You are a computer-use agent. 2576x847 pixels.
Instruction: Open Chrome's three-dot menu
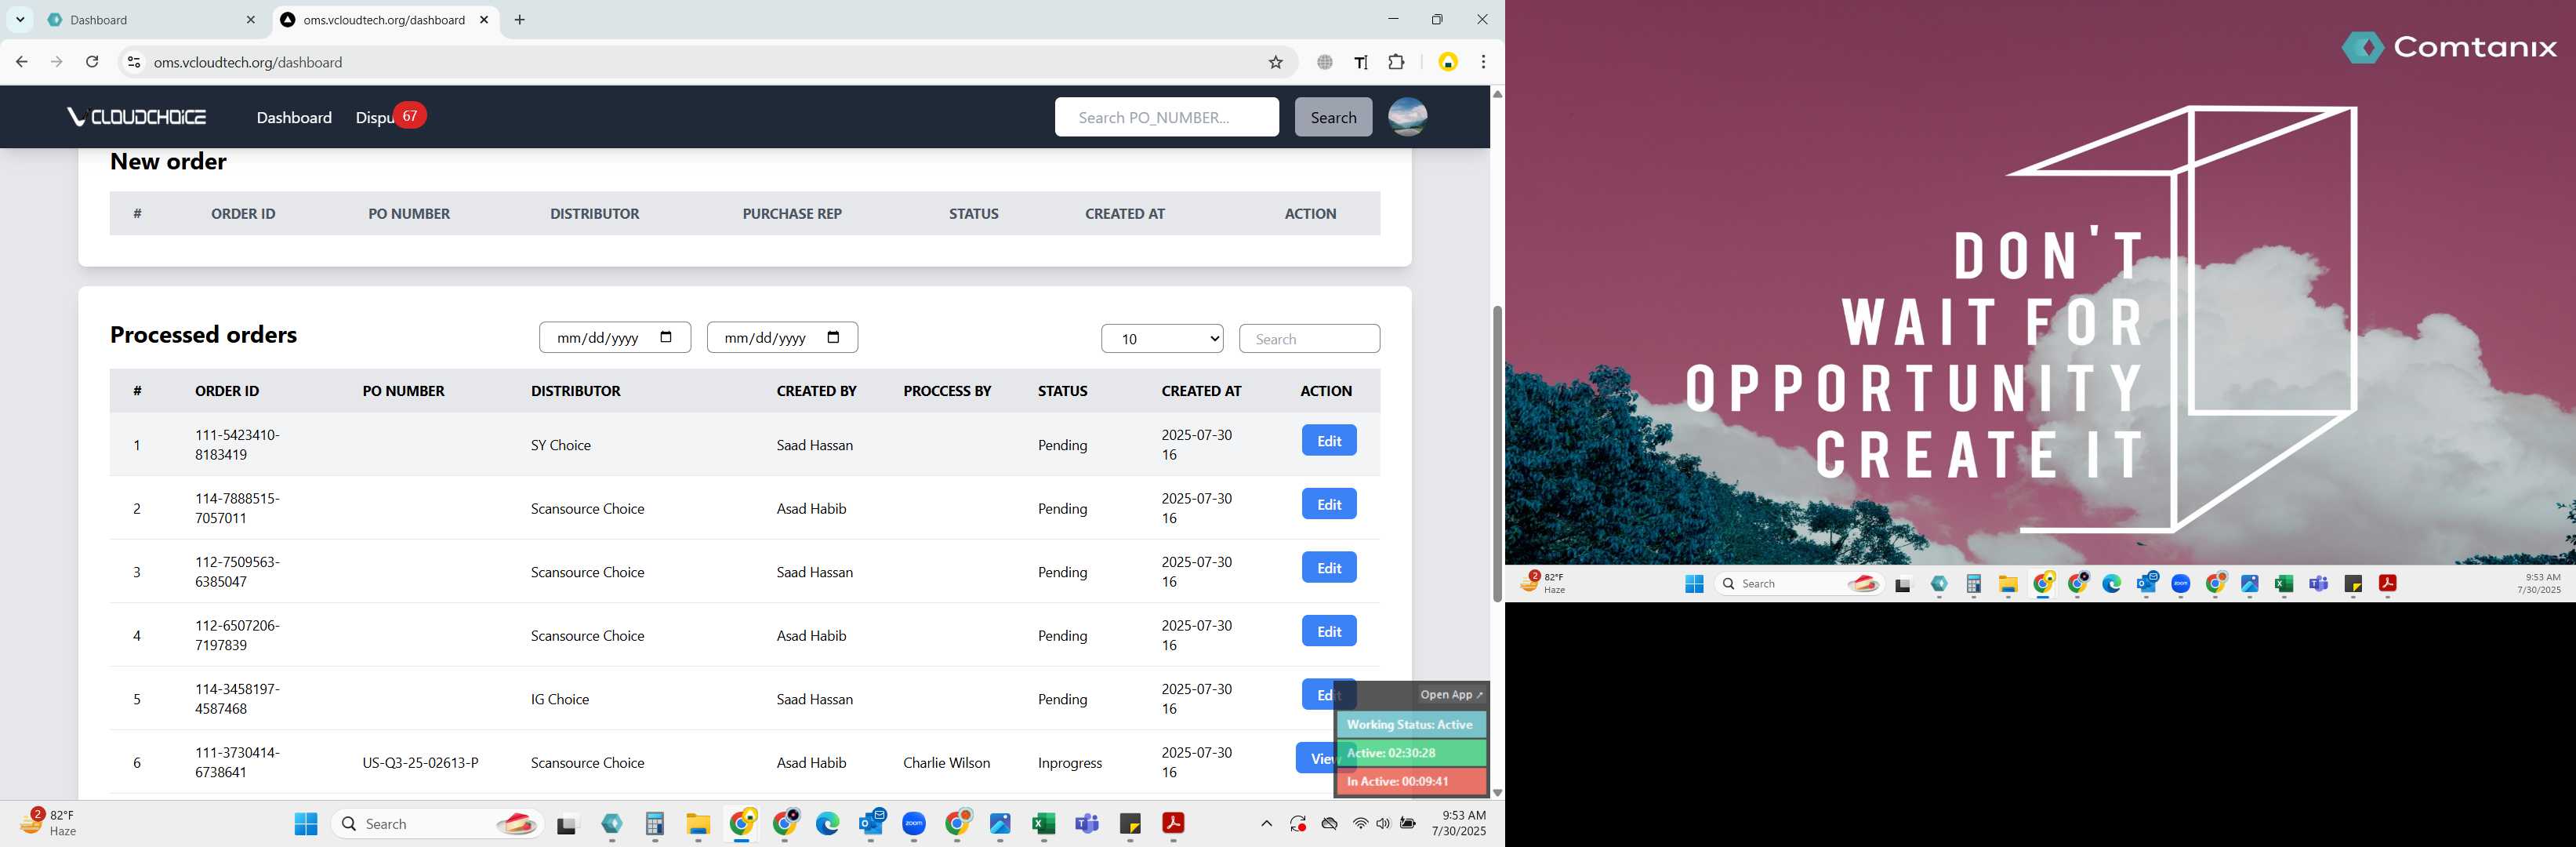click(x=1483, y=62)
